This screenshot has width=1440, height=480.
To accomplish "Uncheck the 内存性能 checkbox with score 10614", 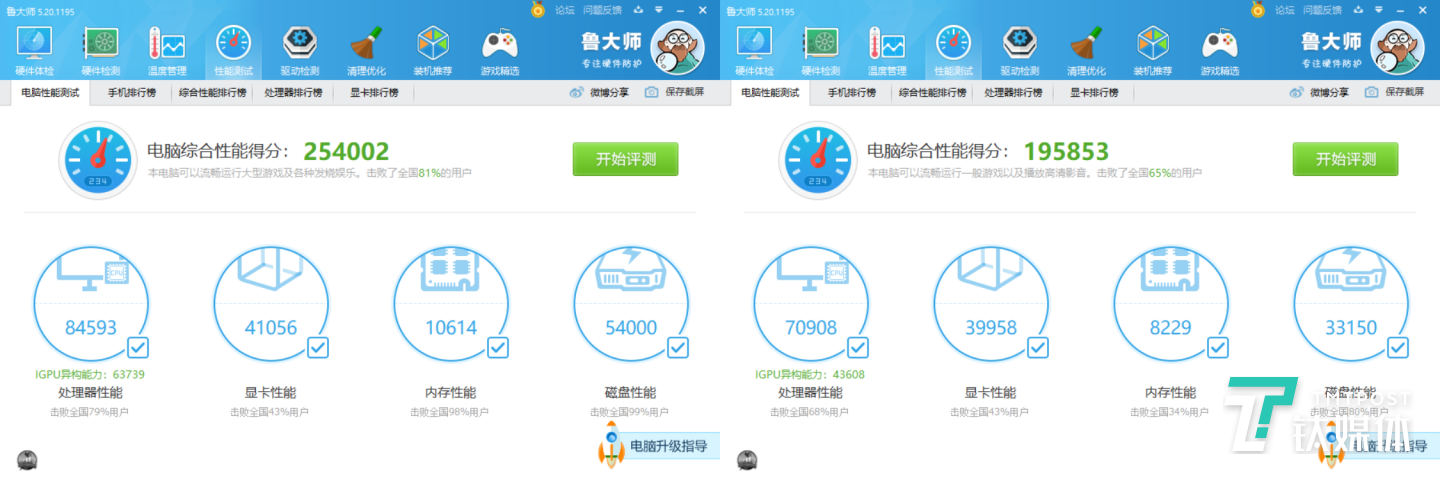I will tap(498, 348).
